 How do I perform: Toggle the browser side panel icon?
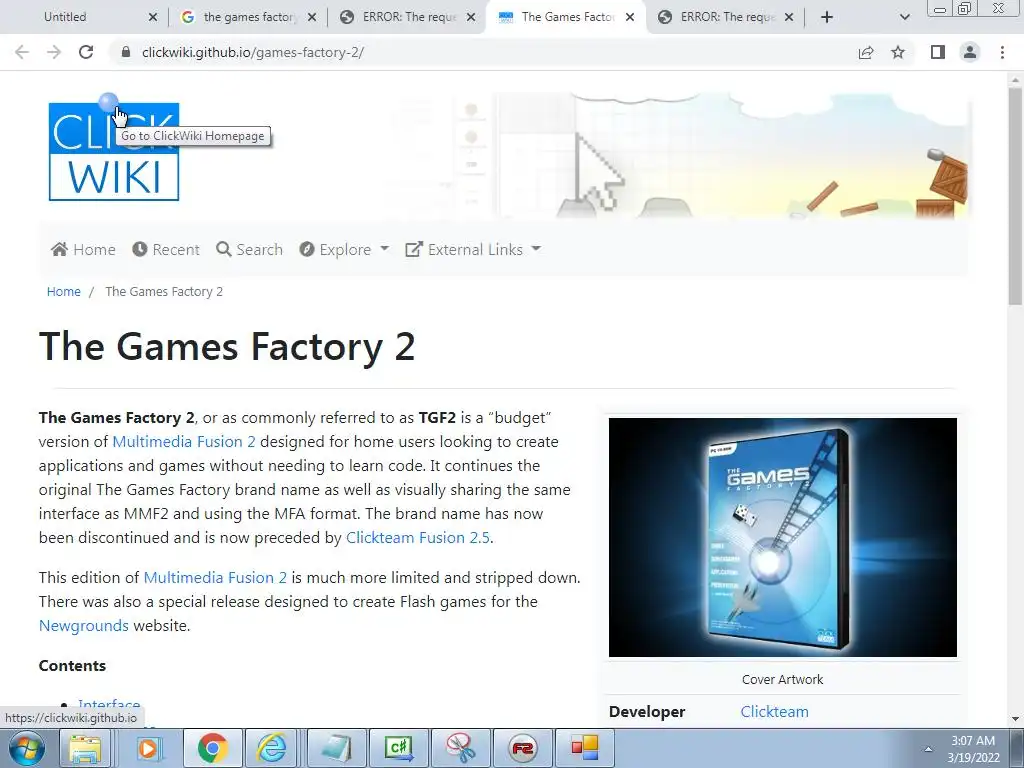[938, 52]
